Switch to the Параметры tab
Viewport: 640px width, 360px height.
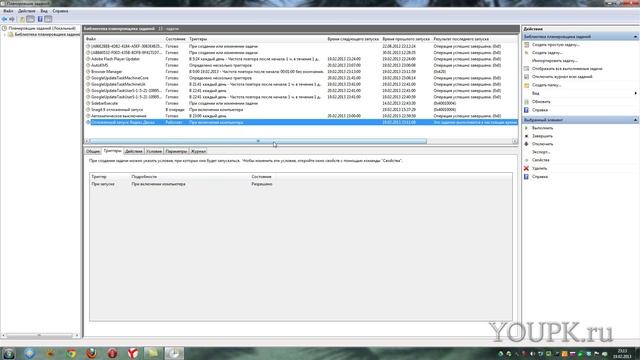coord(176,151)
